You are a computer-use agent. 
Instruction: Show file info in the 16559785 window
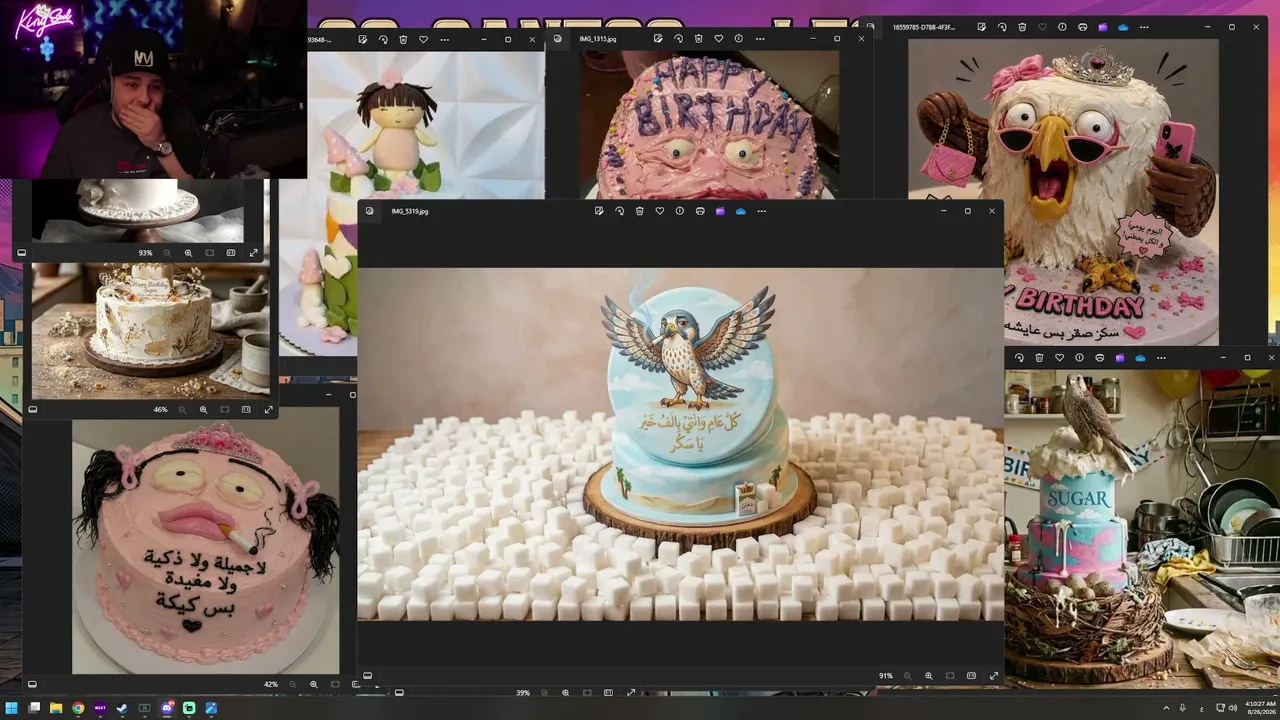coord(1062,27)
